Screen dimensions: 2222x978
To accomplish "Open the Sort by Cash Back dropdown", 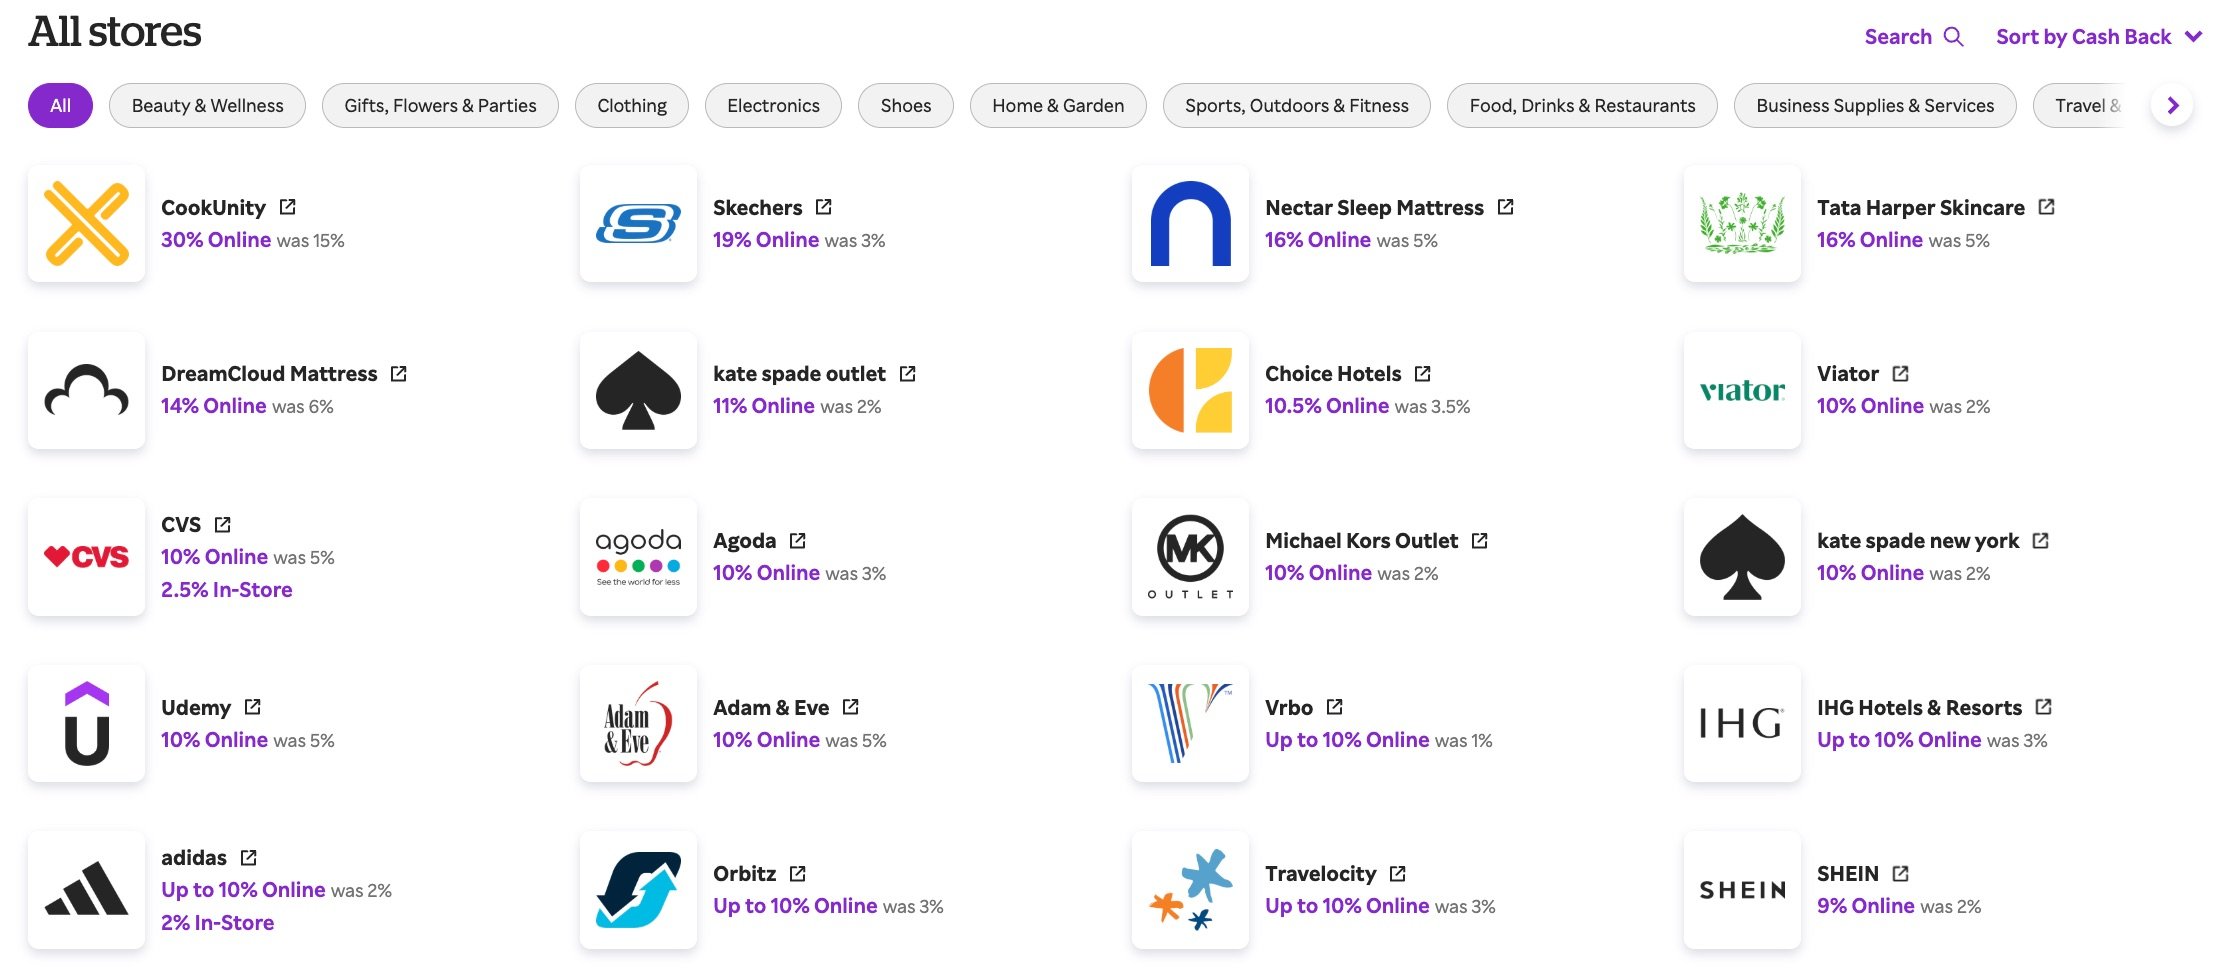I will (x=2099, y=37).
